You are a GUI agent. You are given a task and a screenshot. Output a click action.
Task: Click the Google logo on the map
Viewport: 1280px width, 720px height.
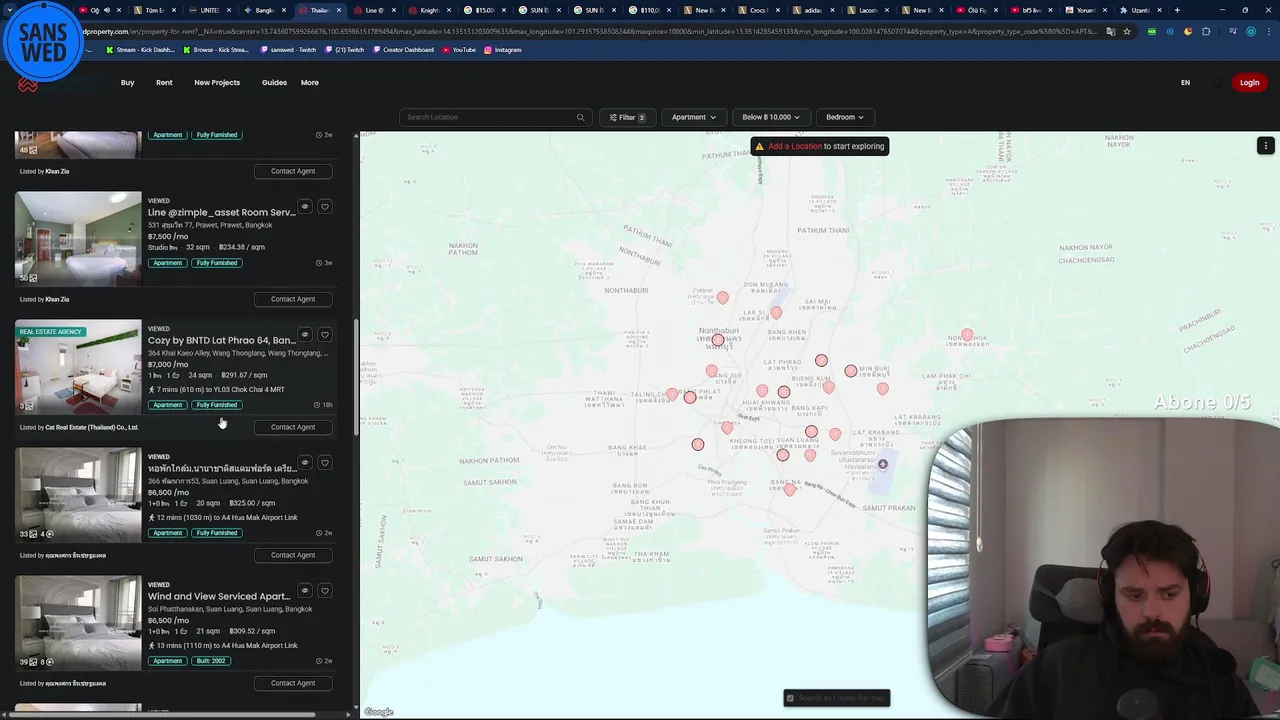click(379, 712)
